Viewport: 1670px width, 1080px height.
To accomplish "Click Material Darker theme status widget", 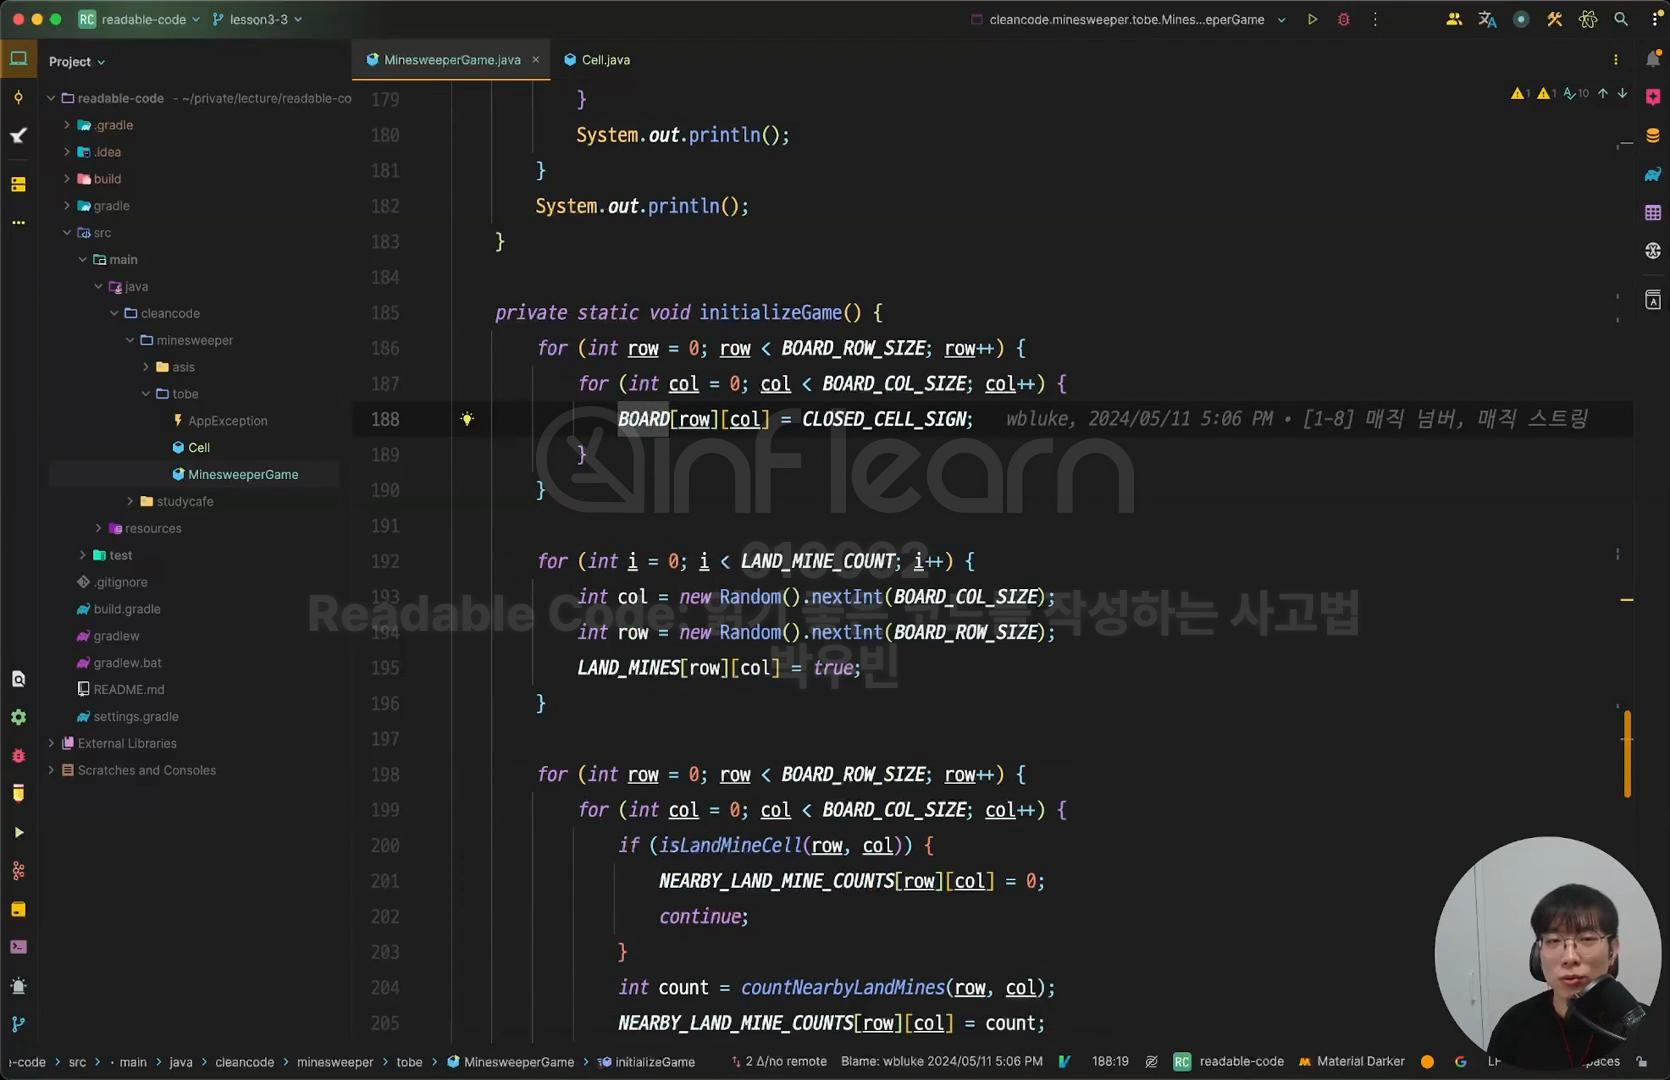I will coord(1351,1061).
